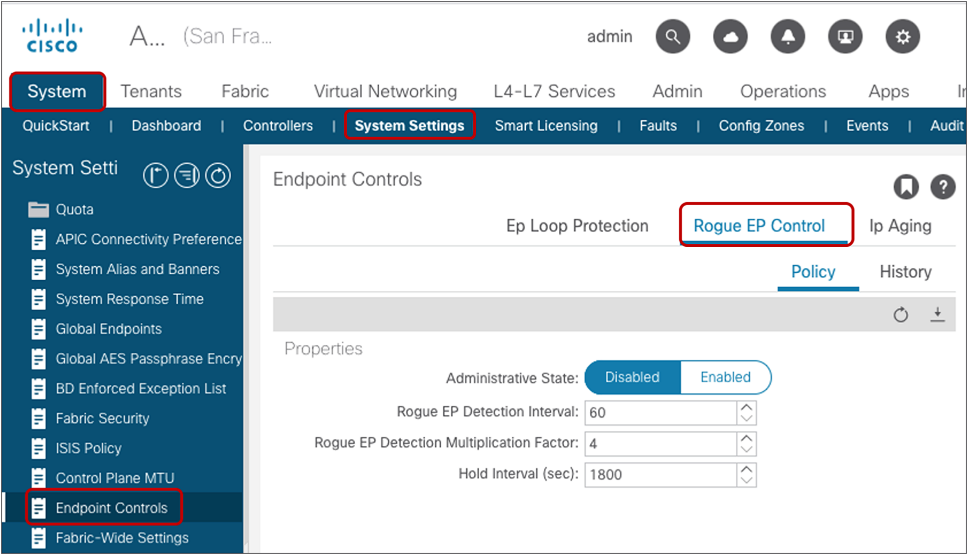Switch to Ip Aging tab
This screenshot has width=968, height=555.
pyautogui.click(x=900, y=226)
